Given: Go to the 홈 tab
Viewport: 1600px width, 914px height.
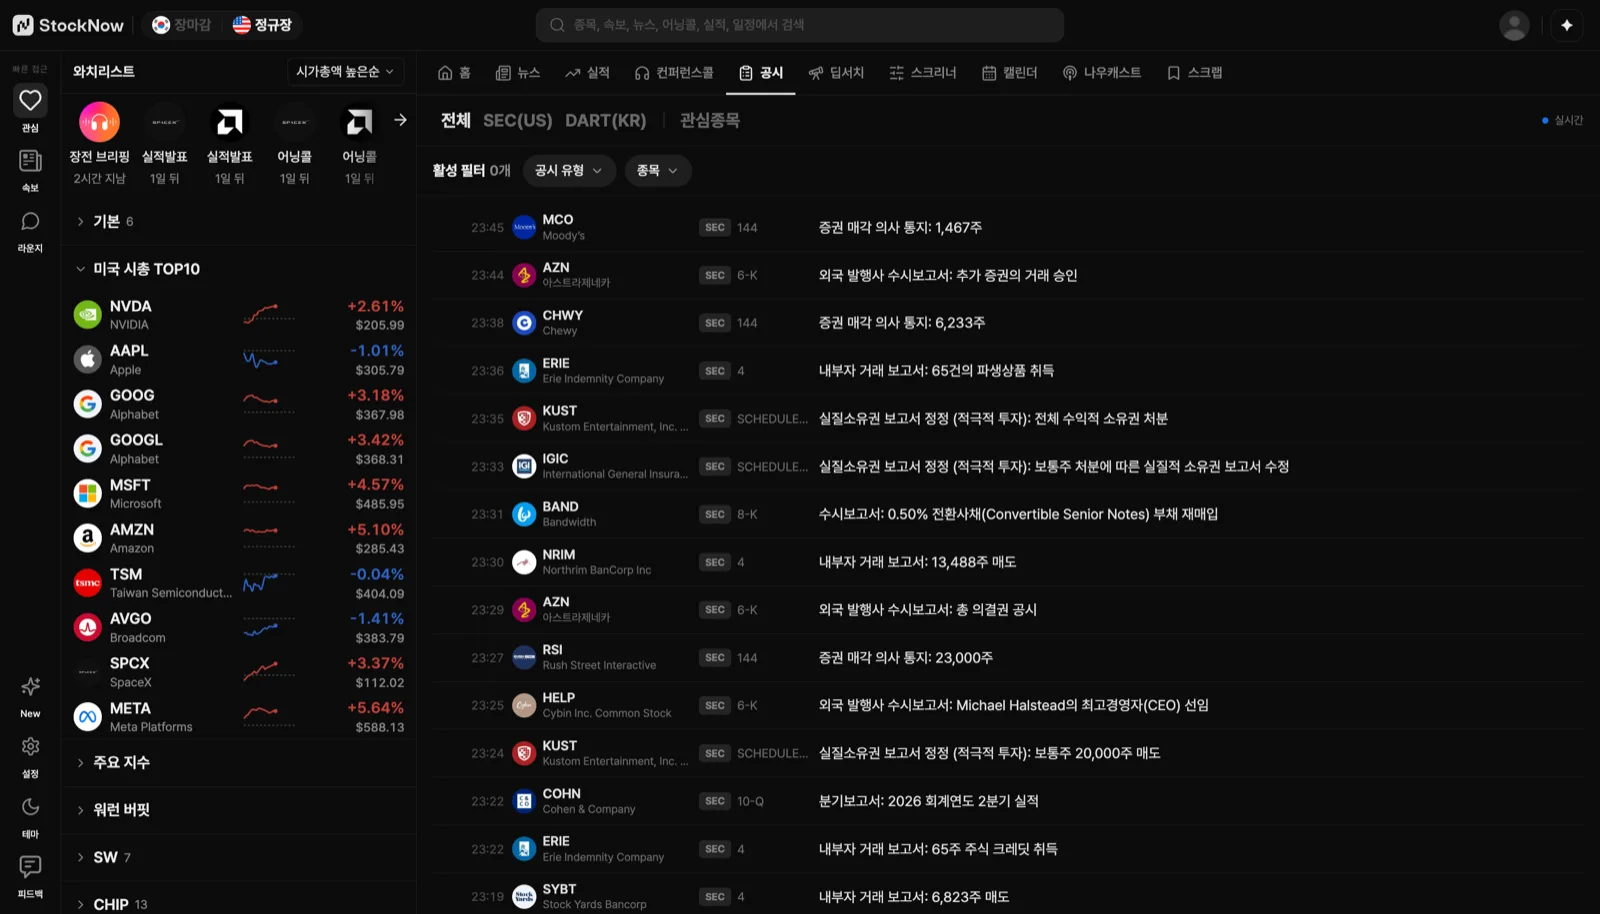Looking at the screenshot, I should click(454, 73).
